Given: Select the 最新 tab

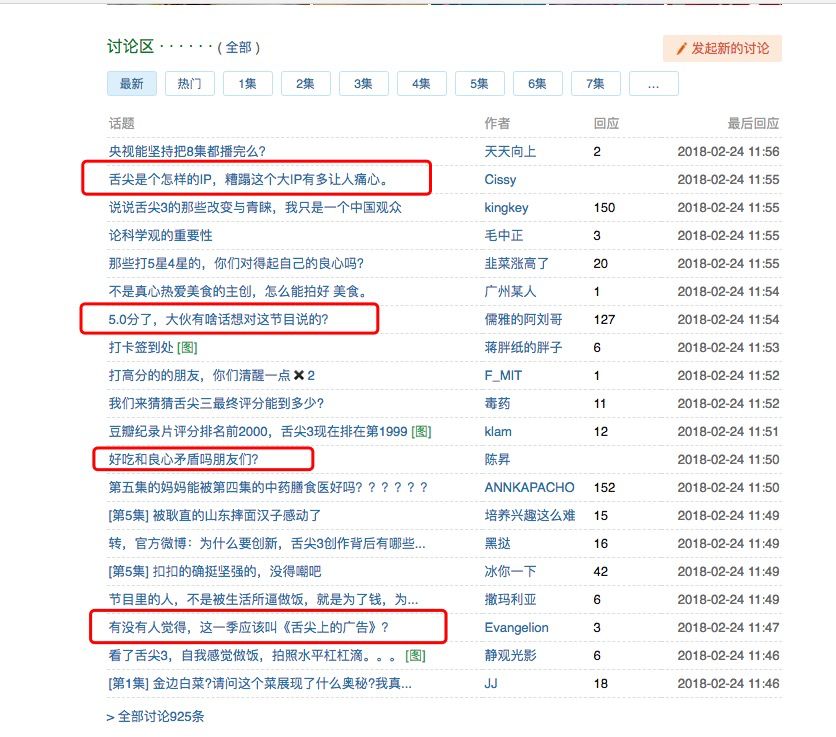Looking at the screenshot, I should pos(132,84).
